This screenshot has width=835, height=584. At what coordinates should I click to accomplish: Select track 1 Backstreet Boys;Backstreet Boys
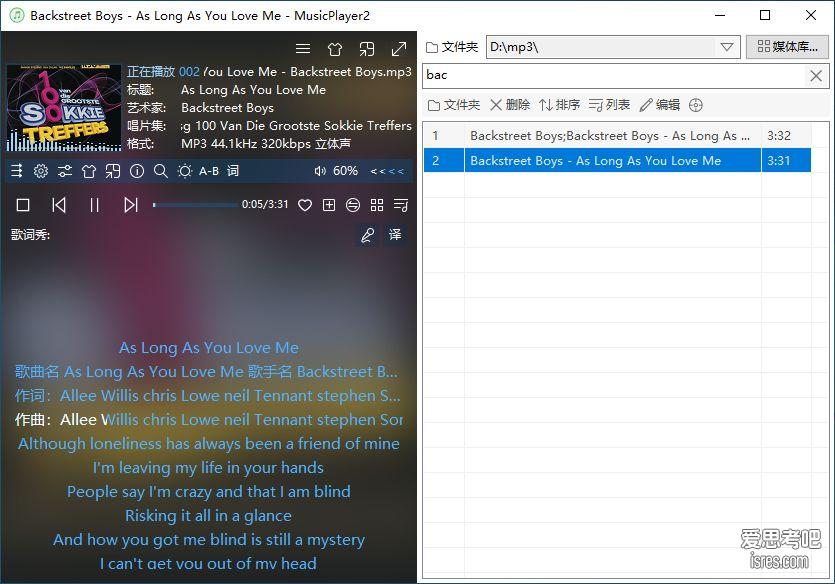[x=617, y=136]
